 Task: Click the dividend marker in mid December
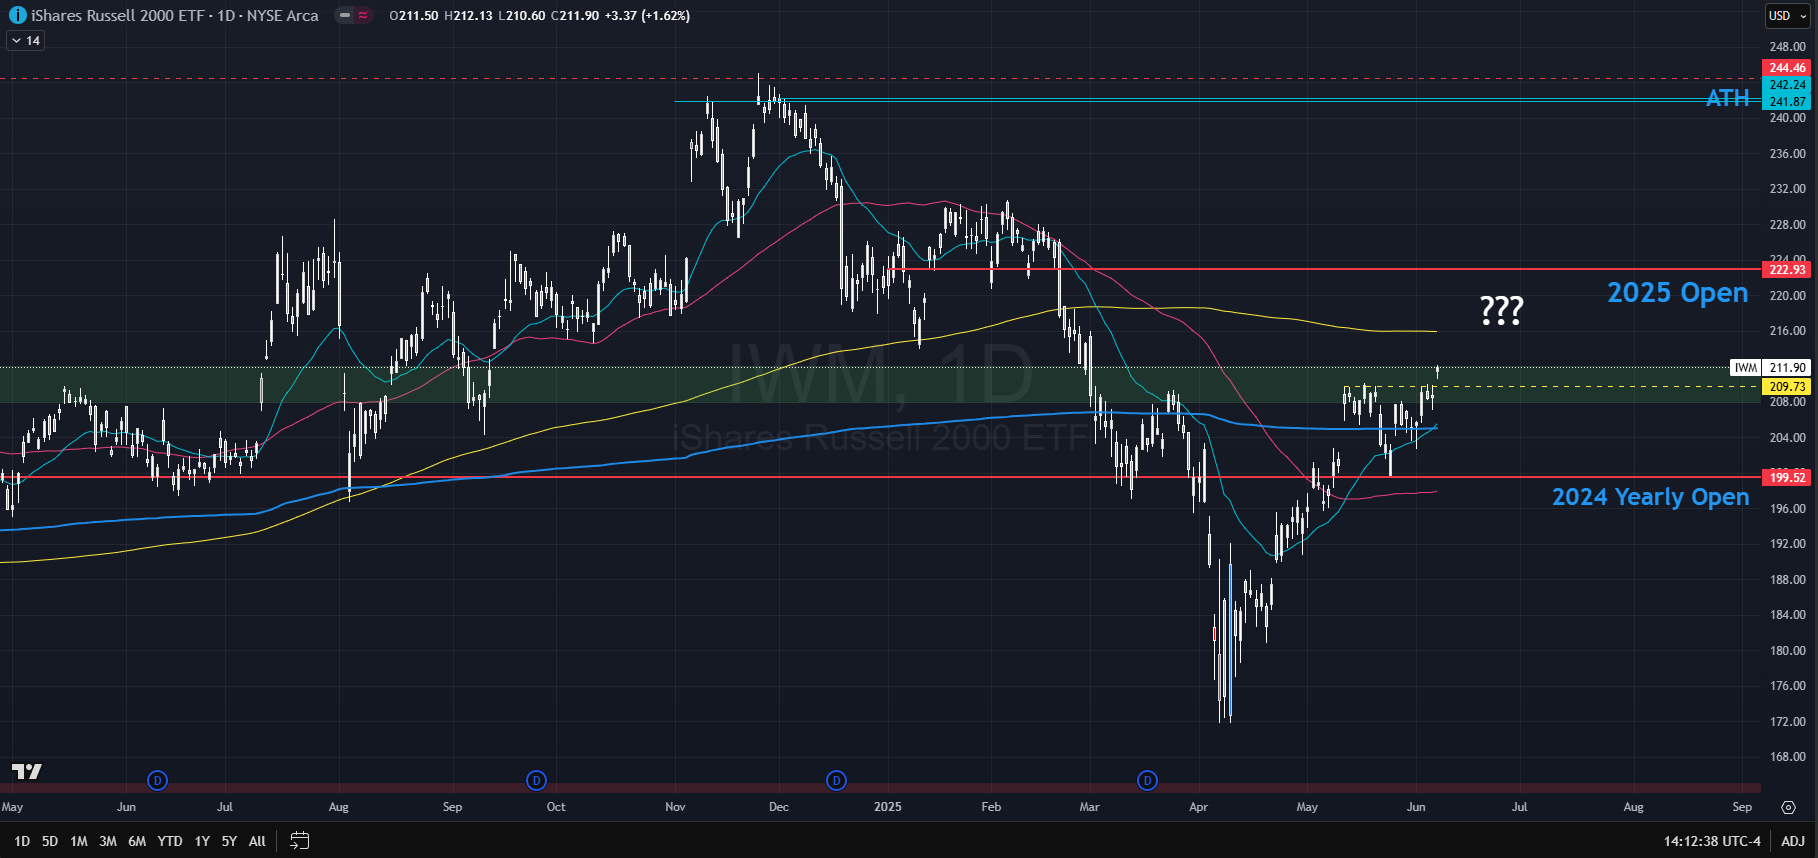point(836,780)
